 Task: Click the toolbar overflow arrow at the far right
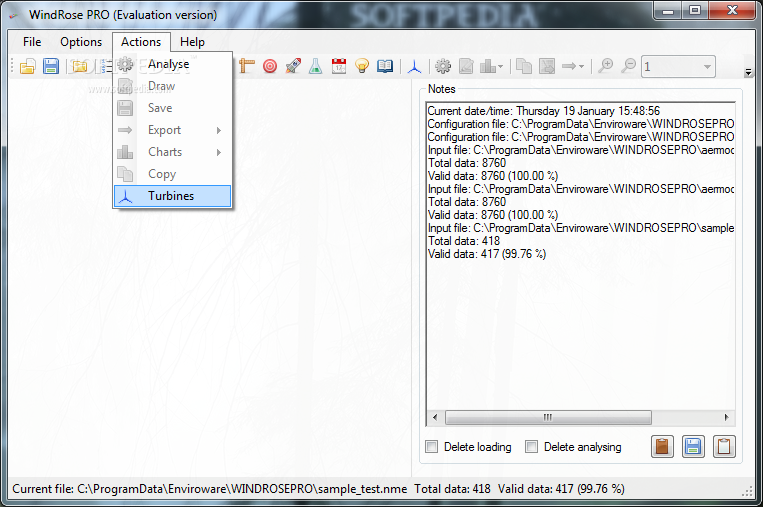pyautogui.click(x=748, y=72)
